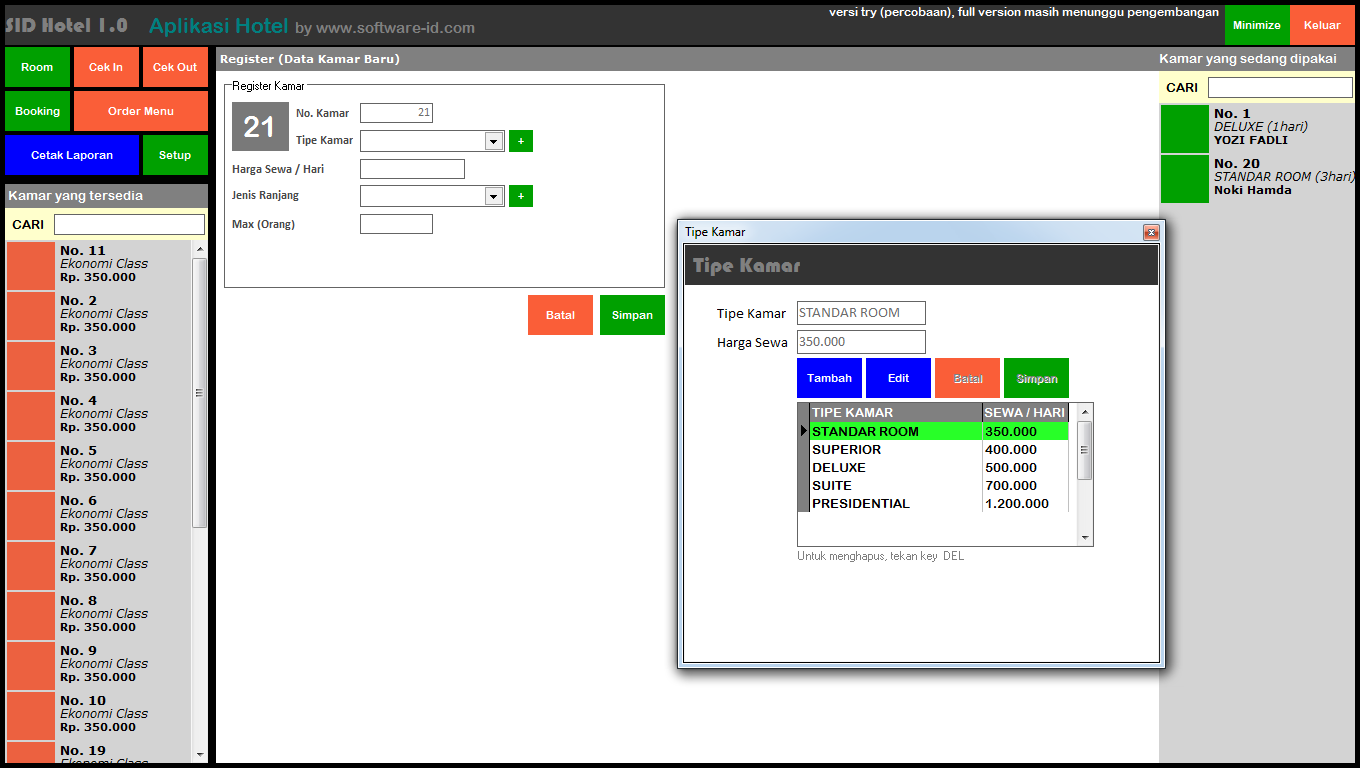The height and width of the screenshot is (768, 1360).
Task: Go to Cek In section
Action: pyautogui.click(x=106, y=67)
